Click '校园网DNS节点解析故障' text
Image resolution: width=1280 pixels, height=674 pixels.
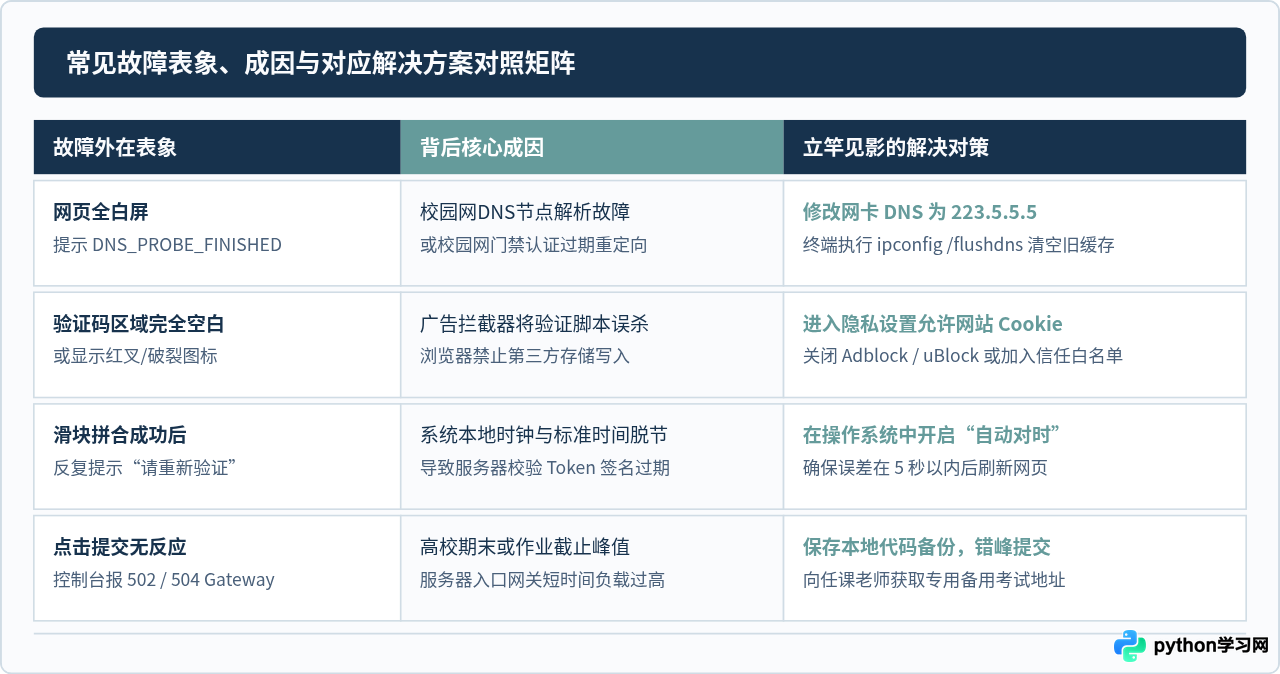point(525,212)
